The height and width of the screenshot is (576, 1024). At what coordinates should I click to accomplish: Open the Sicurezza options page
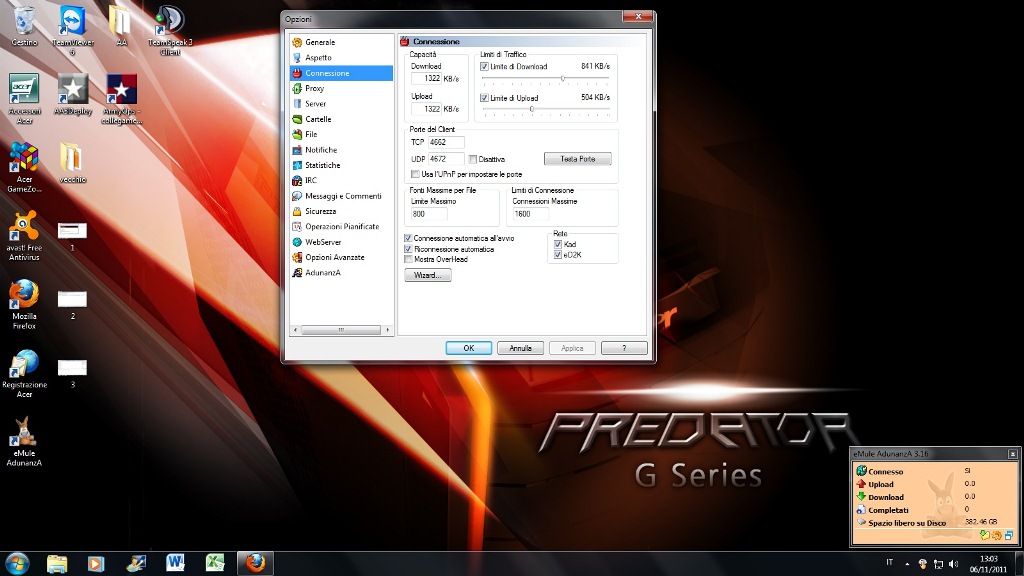pyautogui.click(x=320, y=211)
